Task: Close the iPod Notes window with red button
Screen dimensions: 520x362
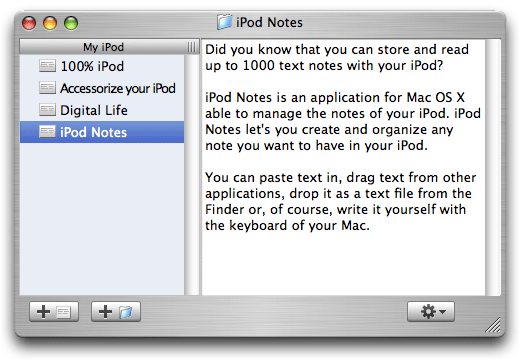Action: point(29,23)
